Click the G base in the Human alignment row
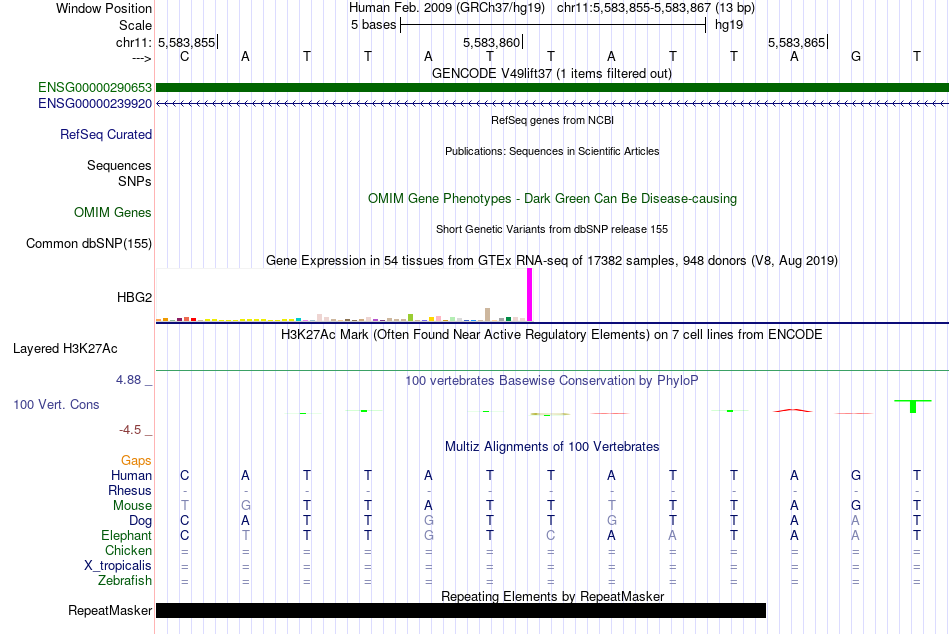Screen dimensions: 950x634 click(855, 475)
